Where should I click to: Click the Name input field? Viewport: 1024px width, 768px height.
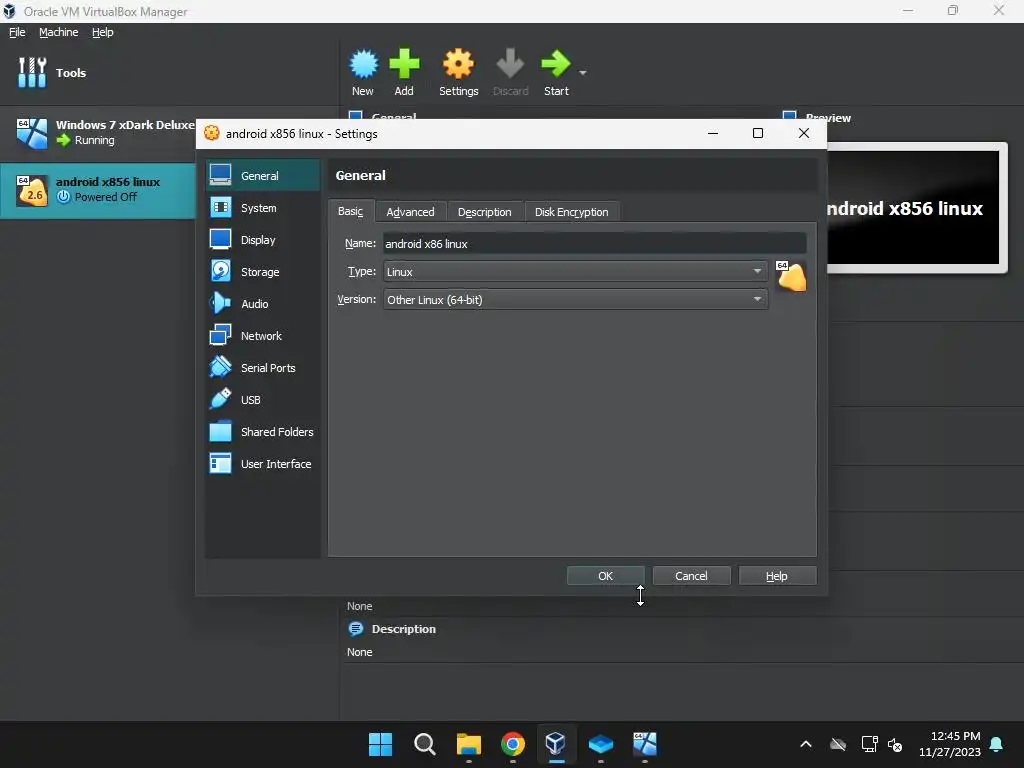click(x=594, y=244)
